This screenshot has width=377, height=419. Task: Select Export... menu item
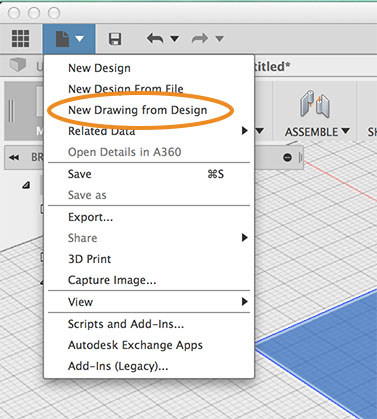point(149,217)
